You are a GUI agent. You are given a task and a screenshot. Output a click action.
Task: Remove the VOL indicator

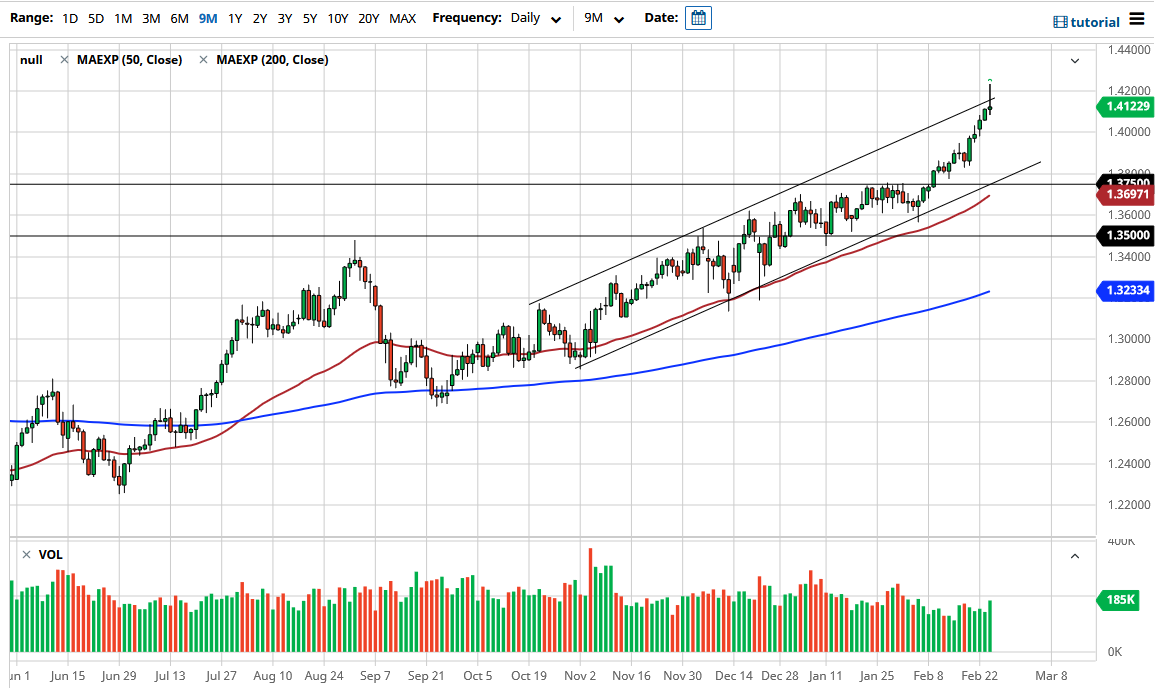27,555
